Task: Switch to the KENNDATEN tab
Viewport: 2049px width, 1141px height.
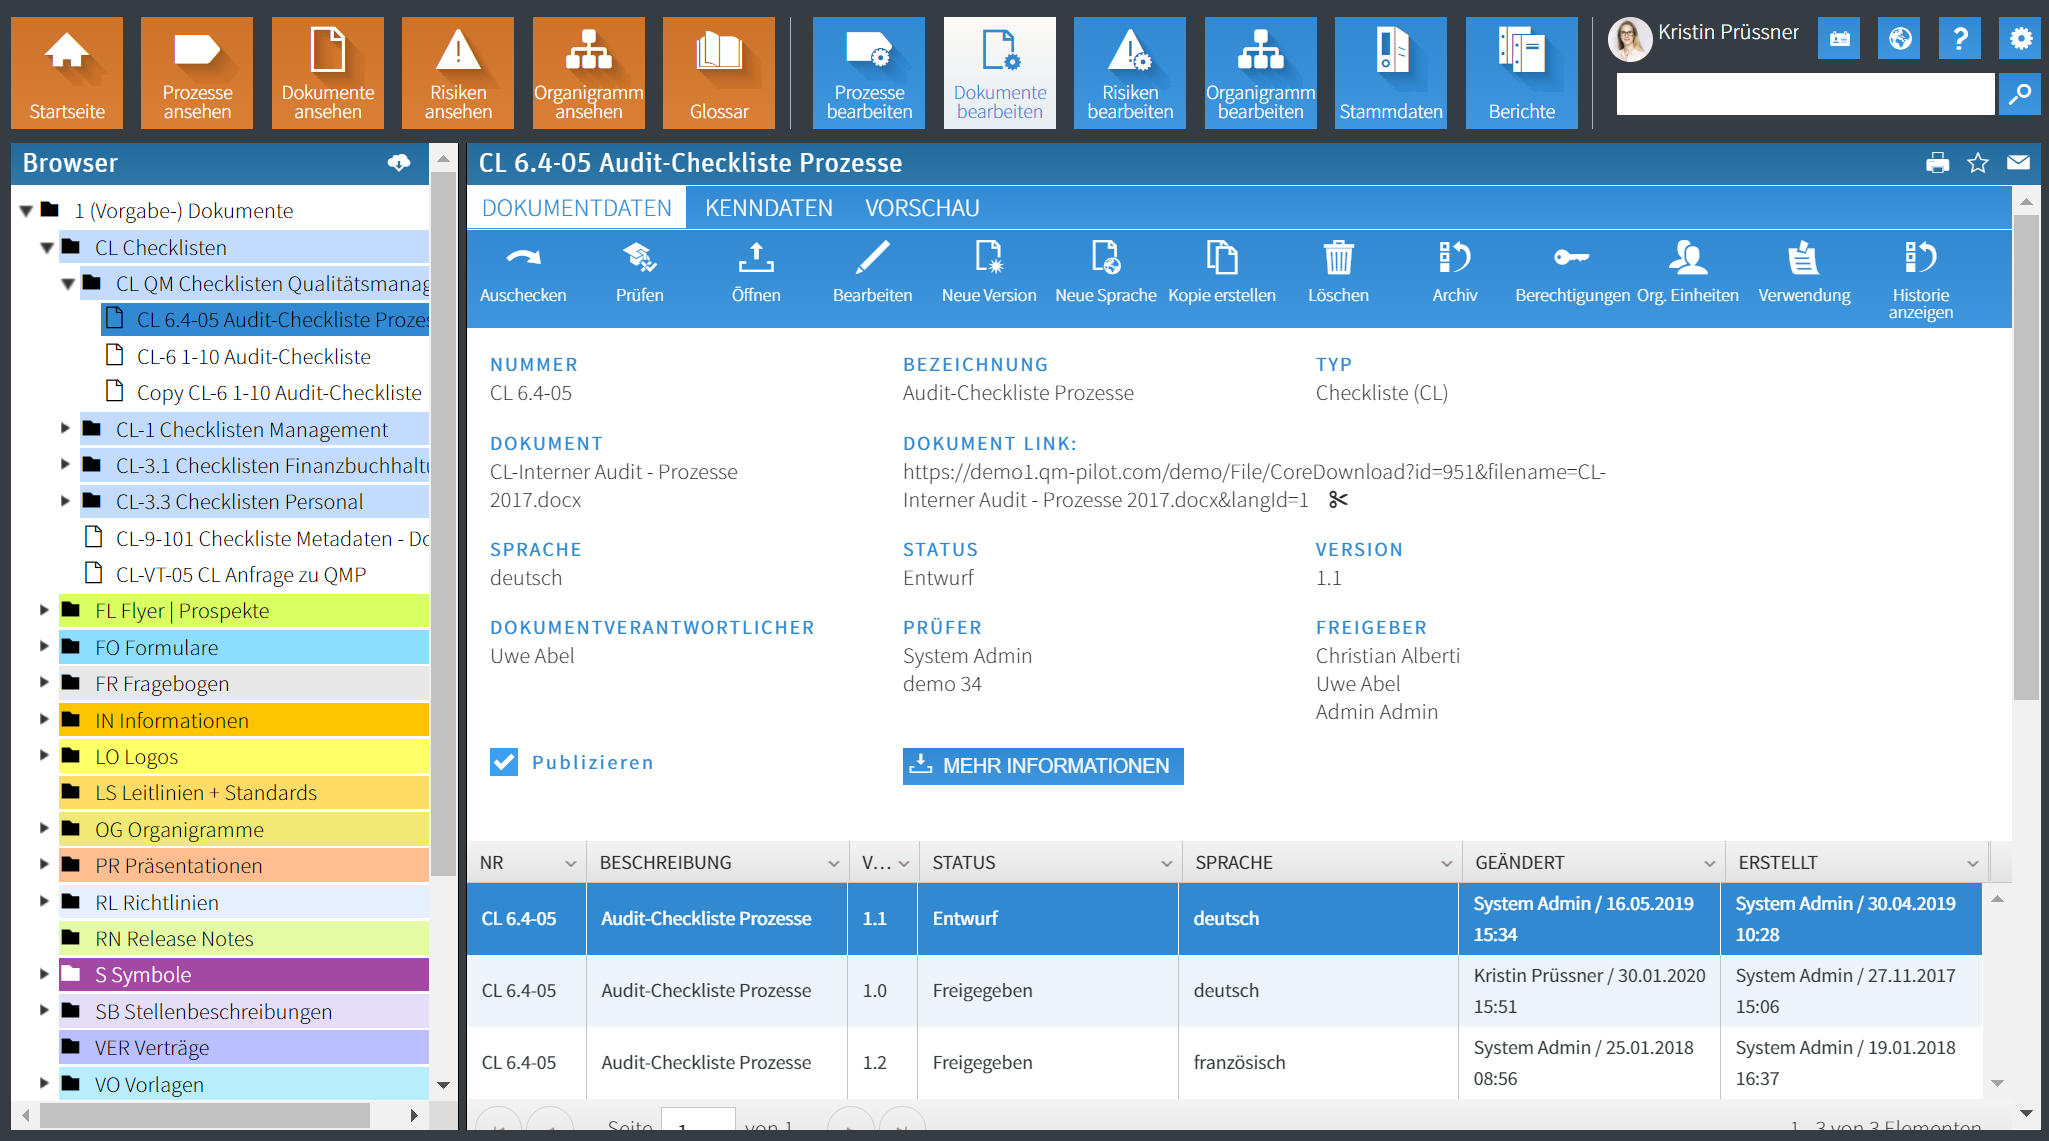Action: pos(768,208)
